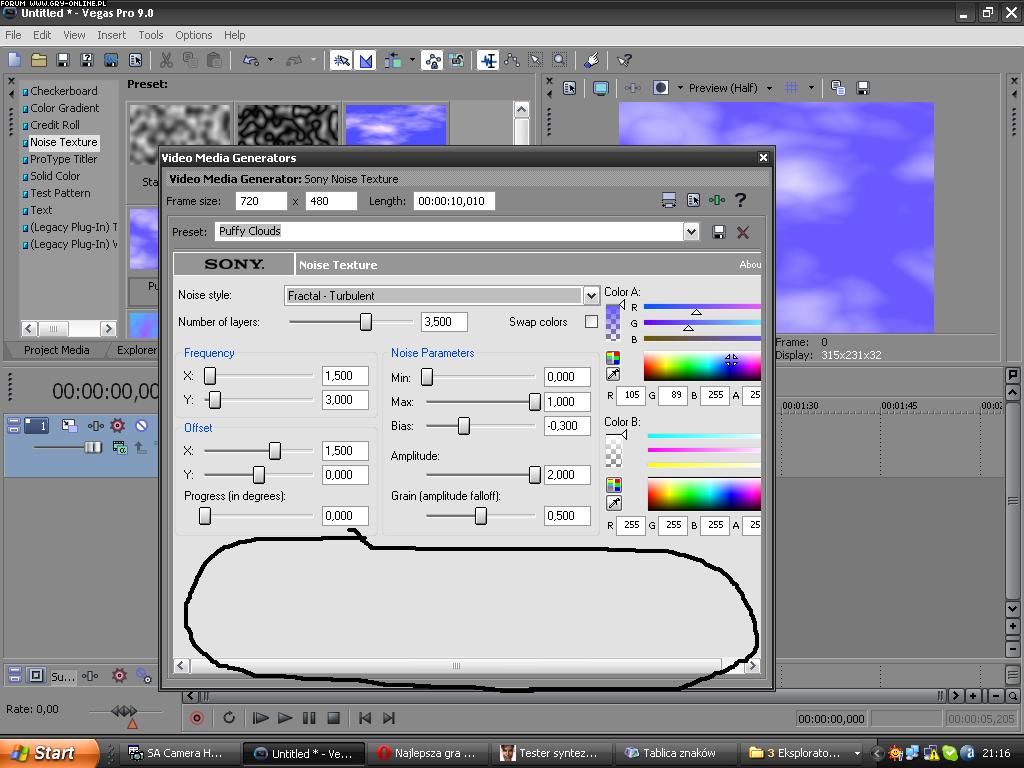The height and width of the screenshot is (768, 1024).
Task: Toggle Auto Ripple in the toolbar
Action: pos(392,61)
